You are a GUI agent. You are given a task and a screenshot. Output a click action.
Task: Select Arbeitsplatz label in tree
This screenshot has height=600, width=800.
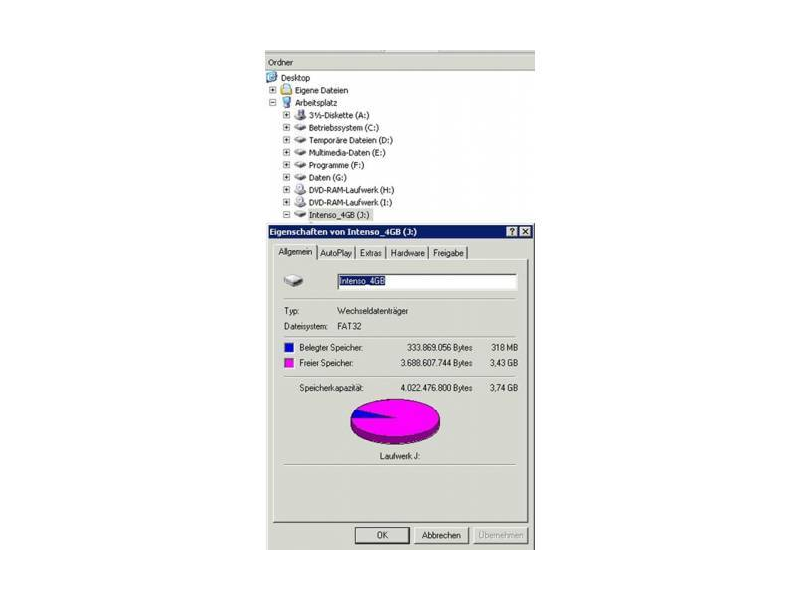316,103
